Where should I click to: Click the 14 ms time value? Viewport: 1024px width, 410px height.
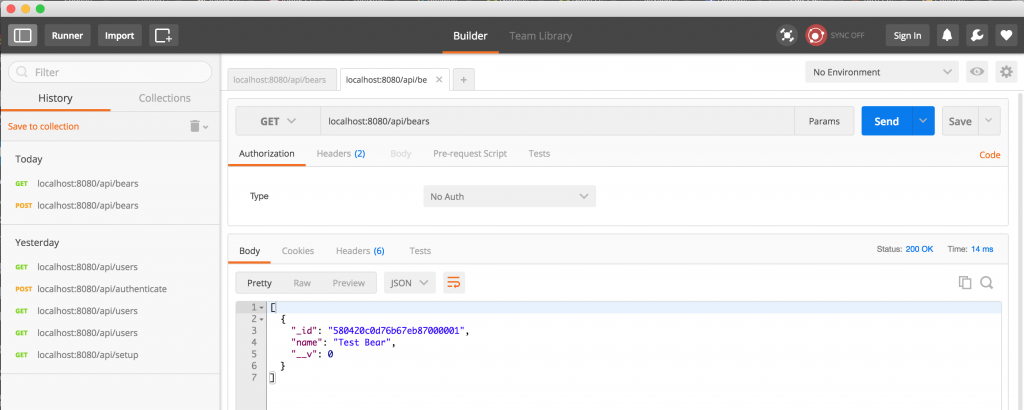982,249
